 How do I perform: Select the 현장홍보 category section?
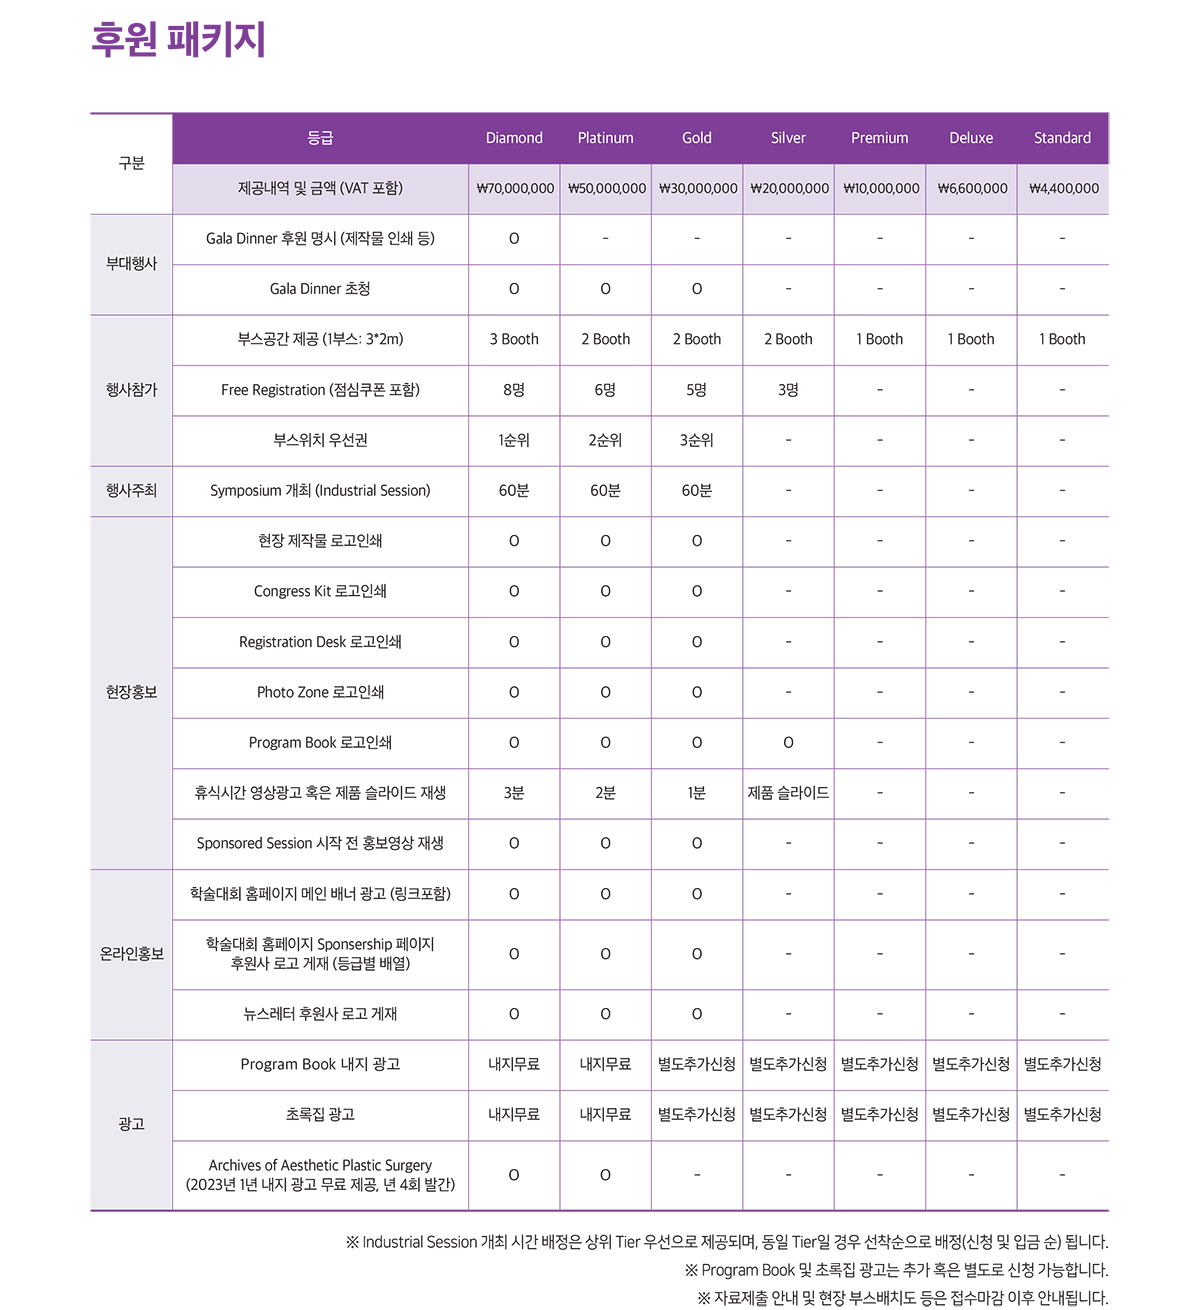(131, 692)
